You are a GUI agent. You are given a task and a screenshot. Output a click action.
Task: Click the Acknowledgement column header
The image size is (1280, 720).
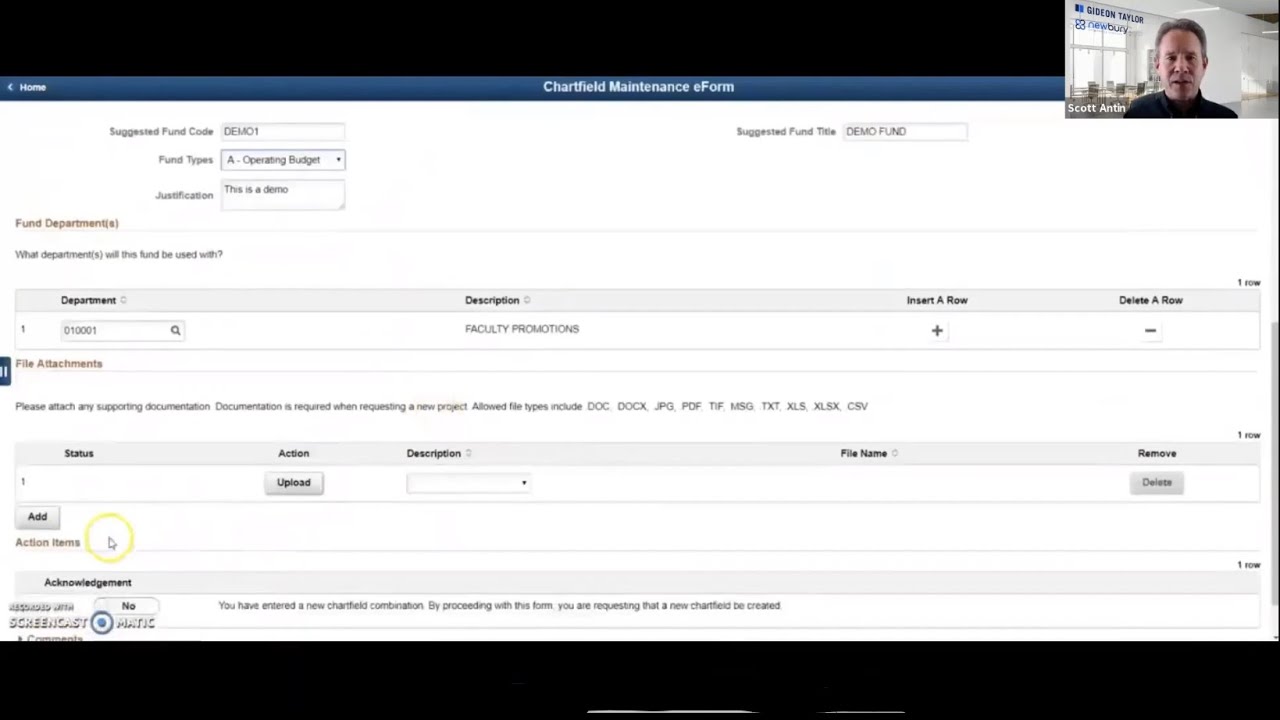[87, 582]
